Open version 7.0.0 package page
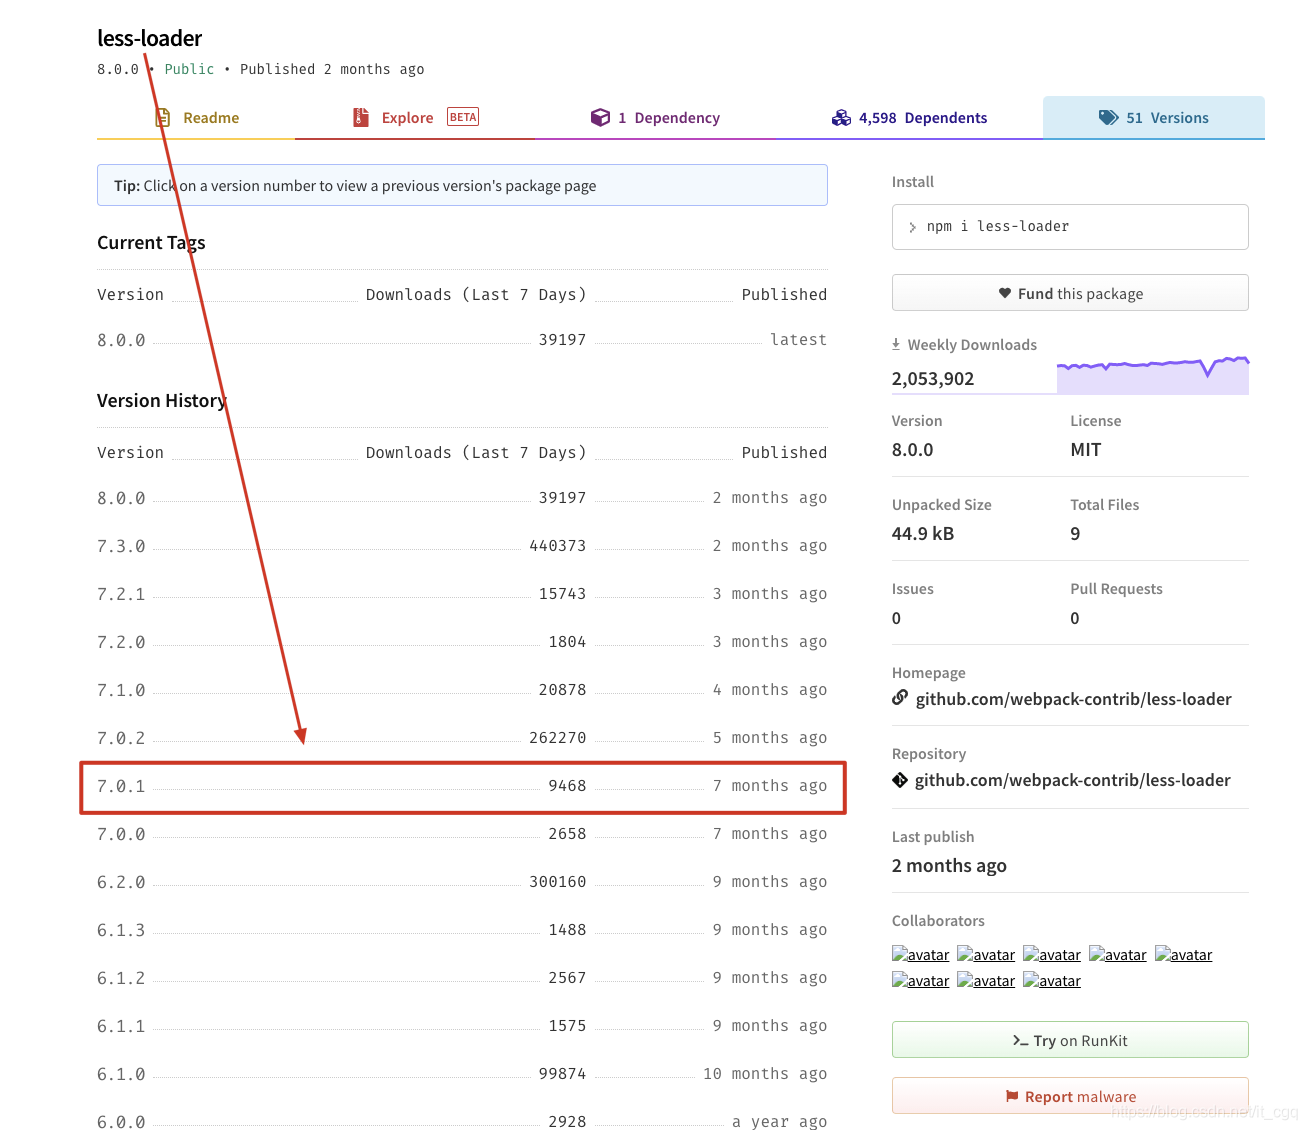Viewport: 1307px width, 1130px height. (x=121, y=834)
